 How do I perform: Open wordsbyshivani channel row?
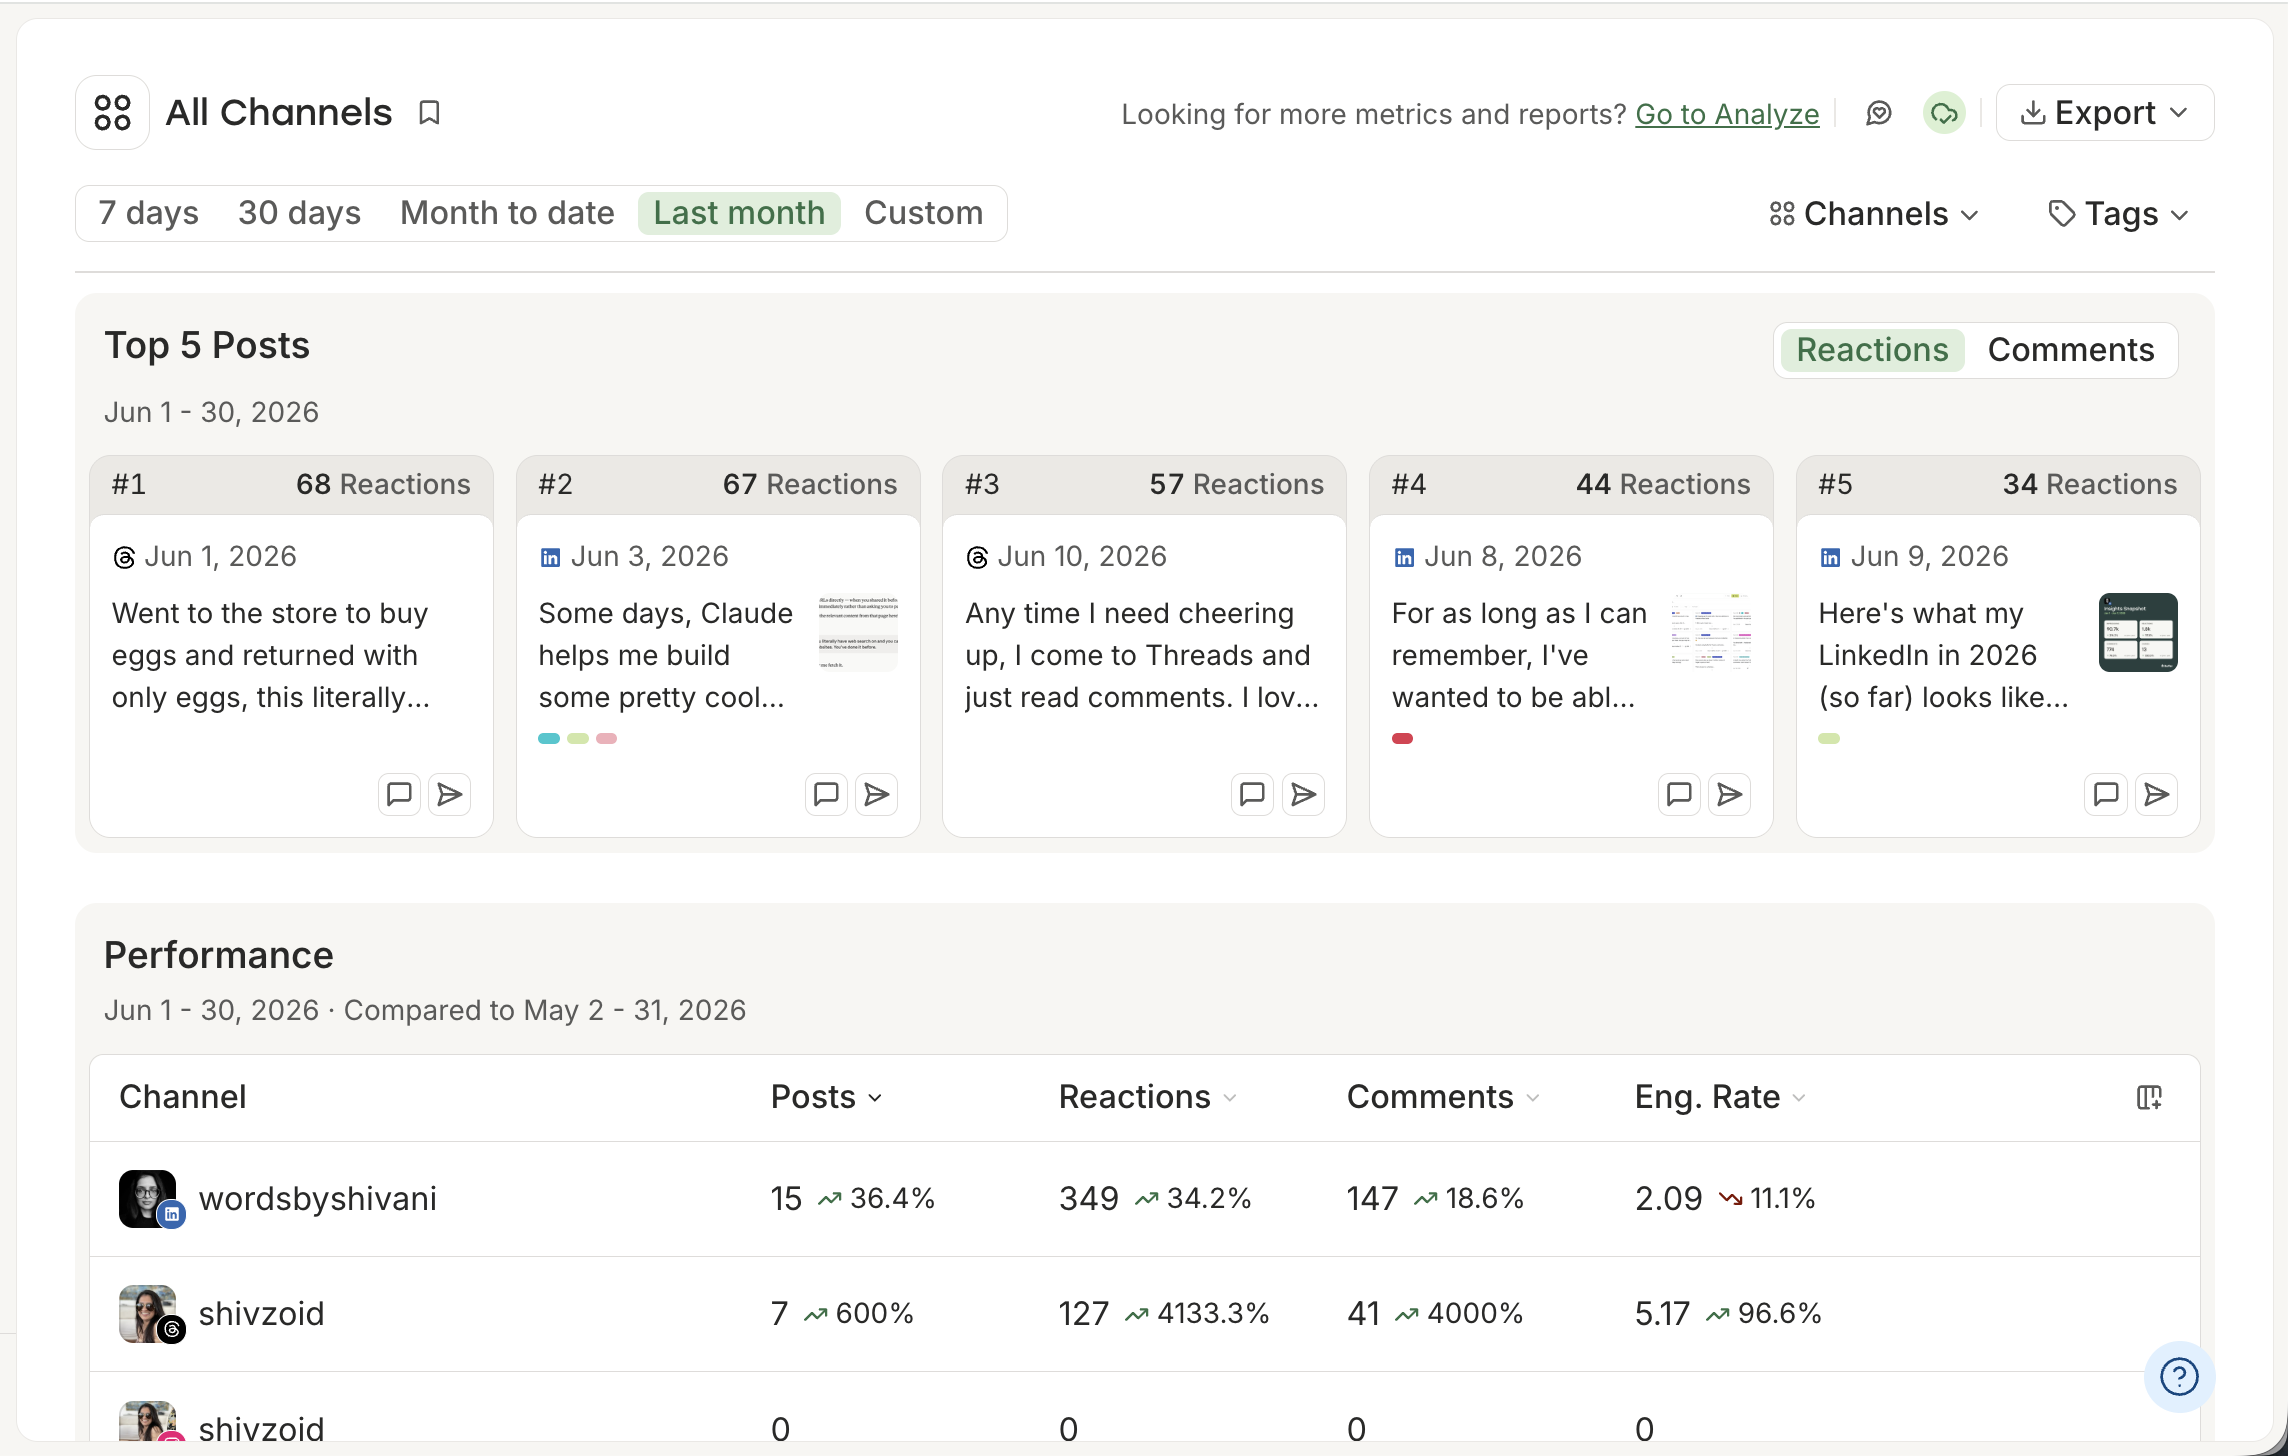[1144, 1199]
